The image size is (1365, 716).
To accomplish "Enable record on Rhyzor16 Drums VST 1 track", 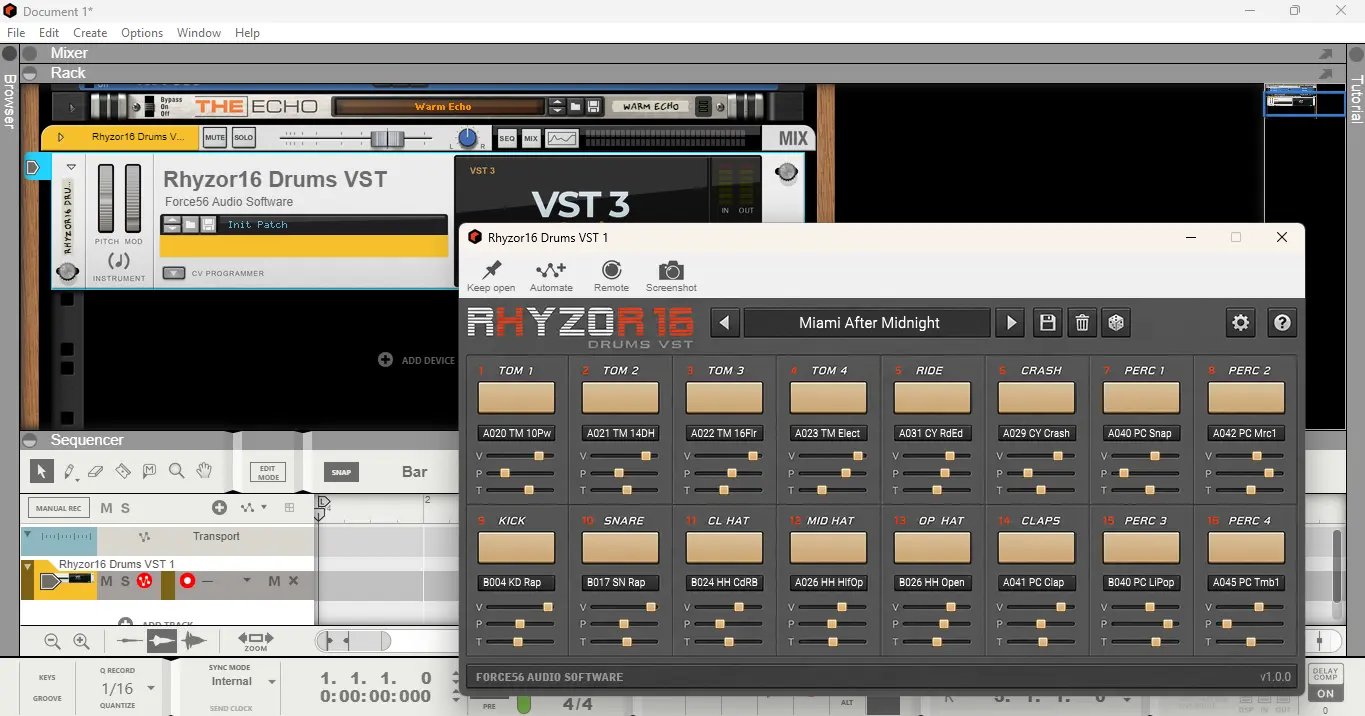I will click(187, 581).
